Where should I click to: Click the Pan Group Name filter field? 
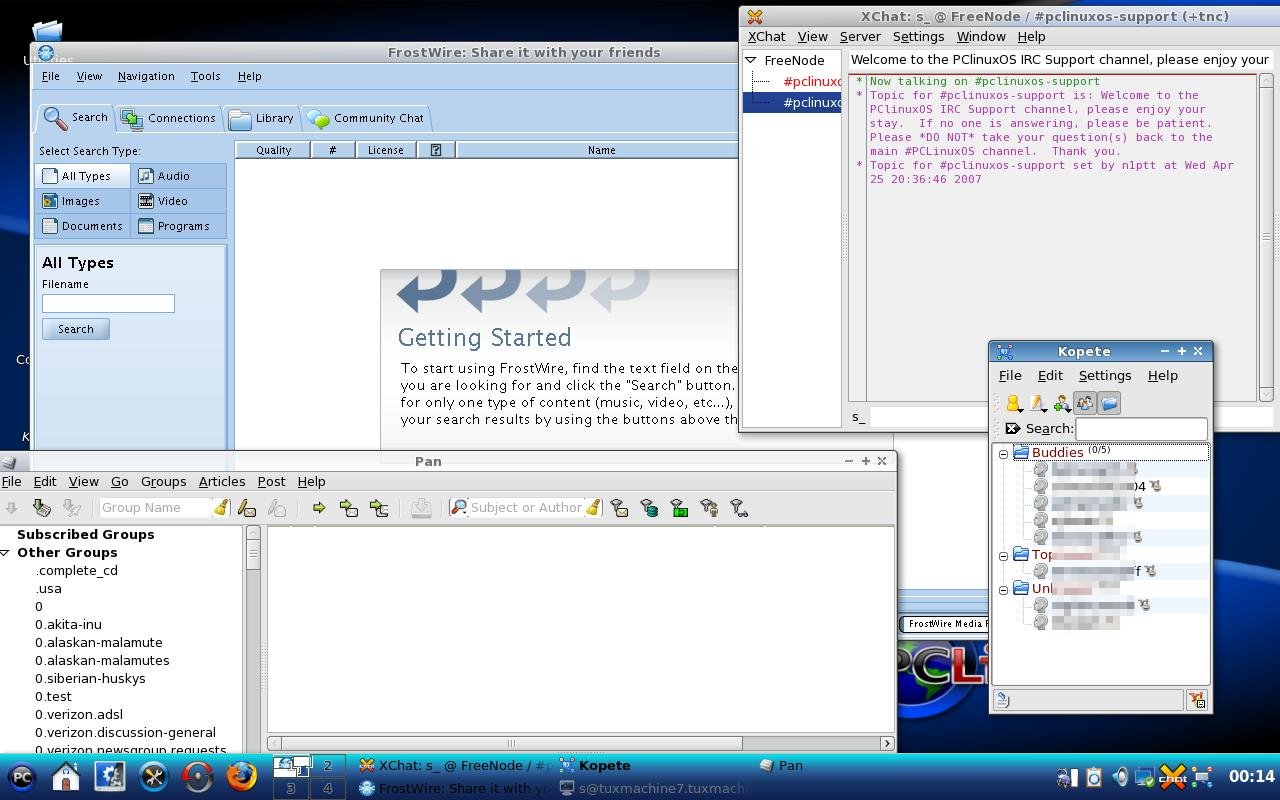(155, 508)
